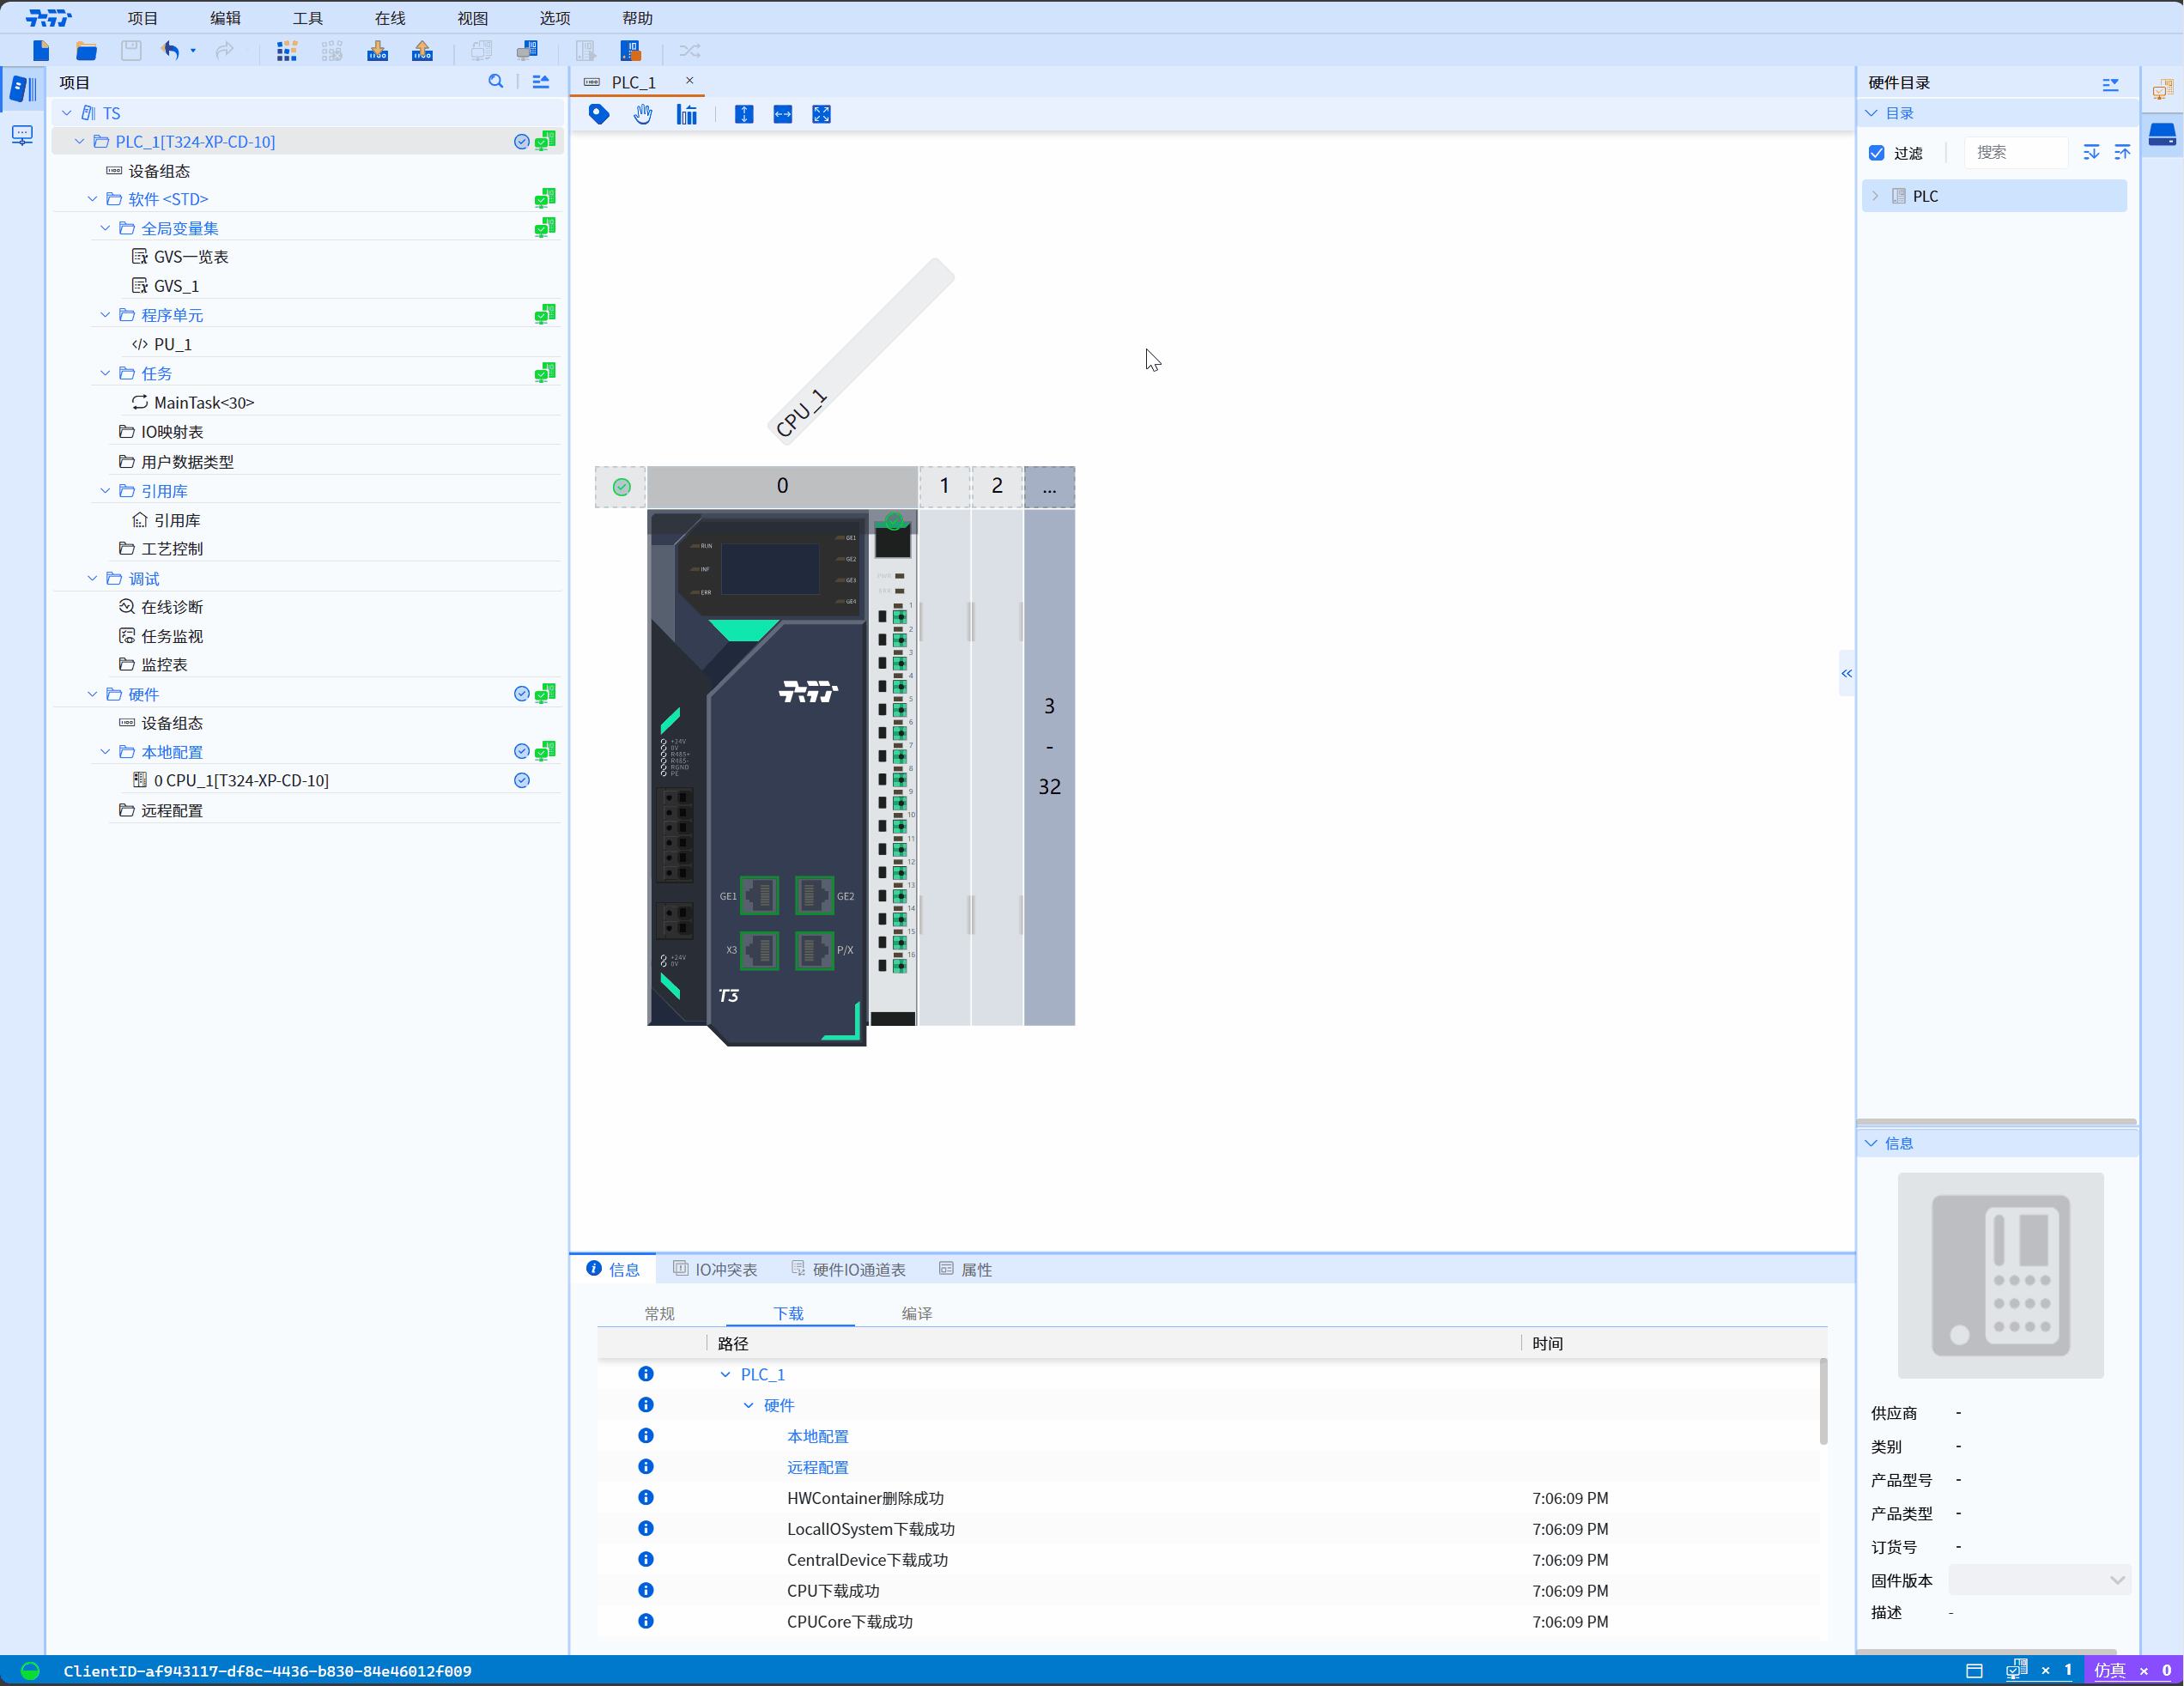Click the new project file icon

(x=41, y=51)
